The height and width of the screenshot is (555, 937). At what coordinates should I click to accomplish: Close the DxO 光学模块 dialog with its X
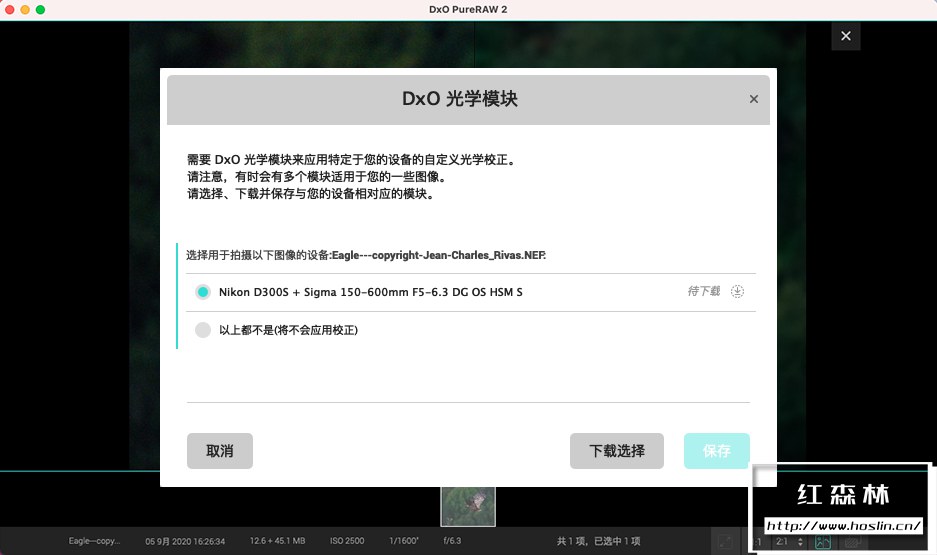754,99
